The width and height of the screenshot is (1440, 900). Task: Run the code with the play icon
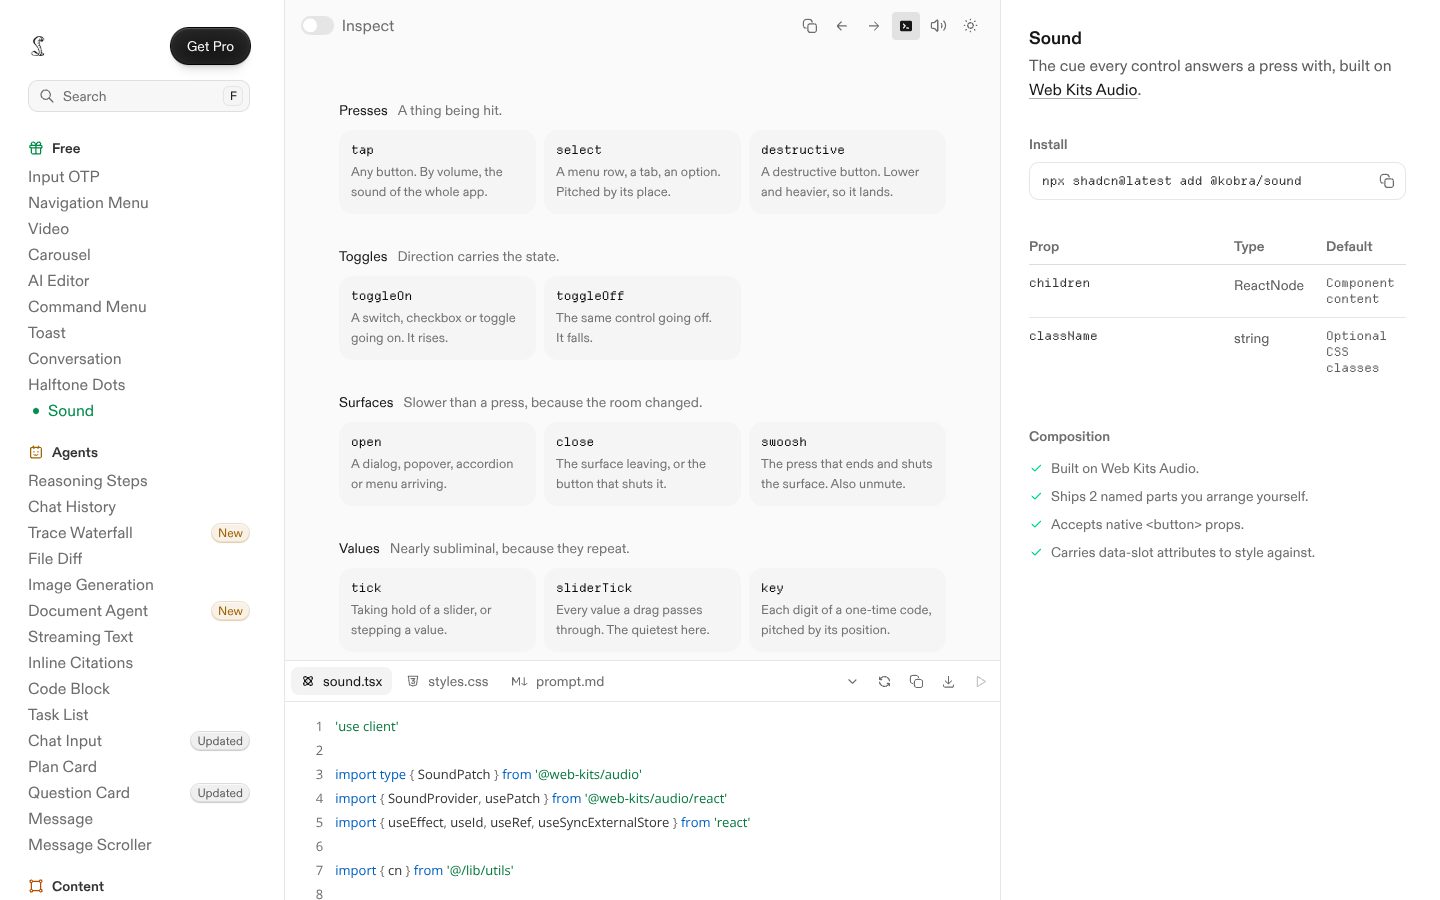pos(980,681)
